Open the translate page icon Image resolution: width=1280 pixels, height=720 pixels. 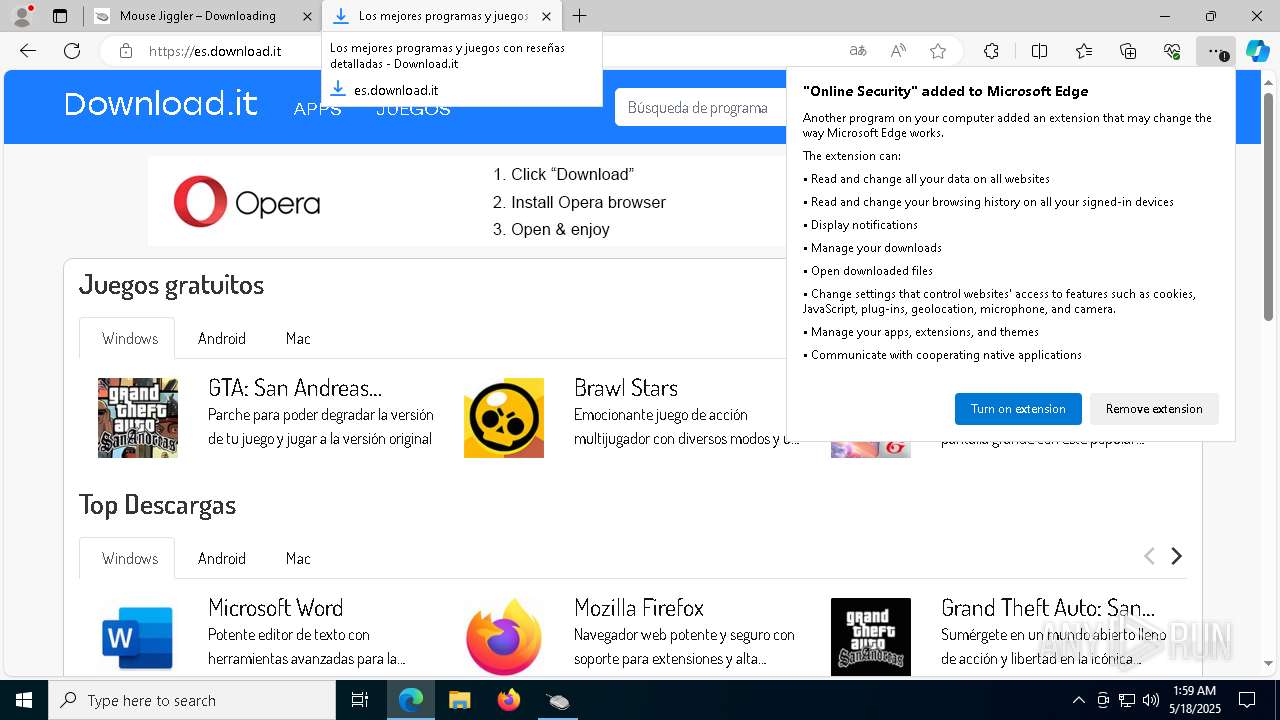857,51
